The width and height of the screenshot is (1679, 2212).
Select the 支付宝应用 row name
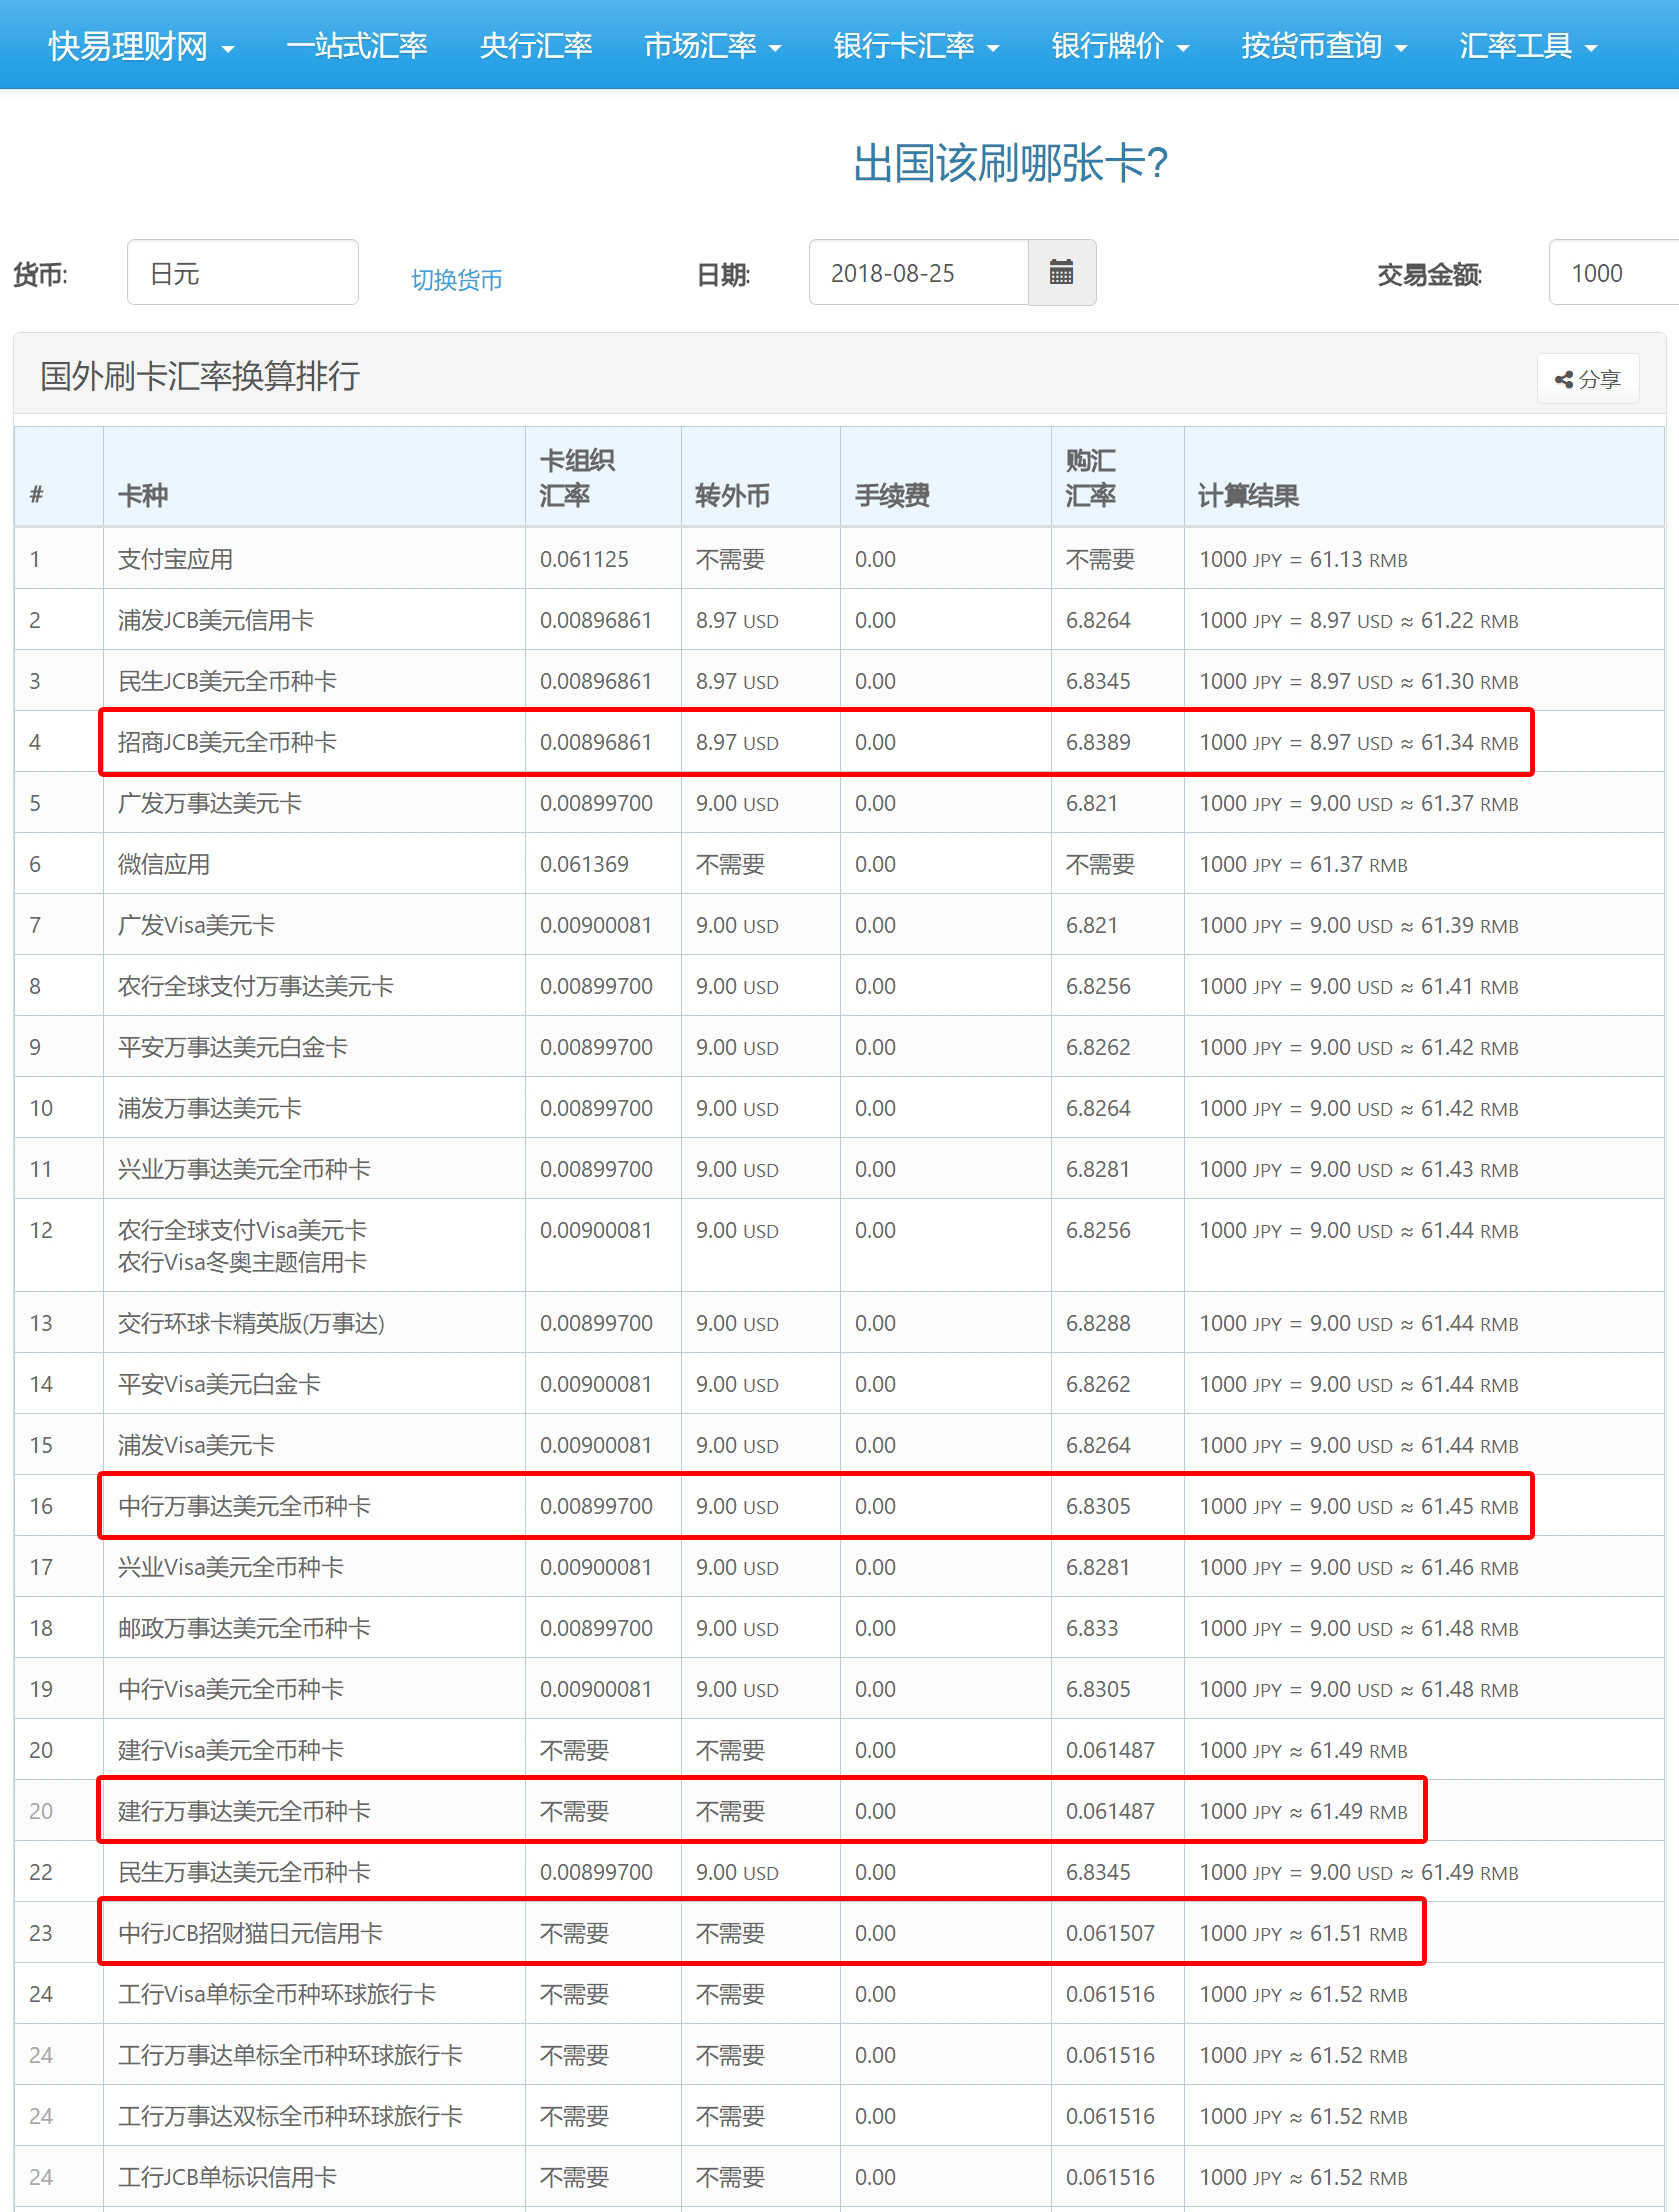176,559
